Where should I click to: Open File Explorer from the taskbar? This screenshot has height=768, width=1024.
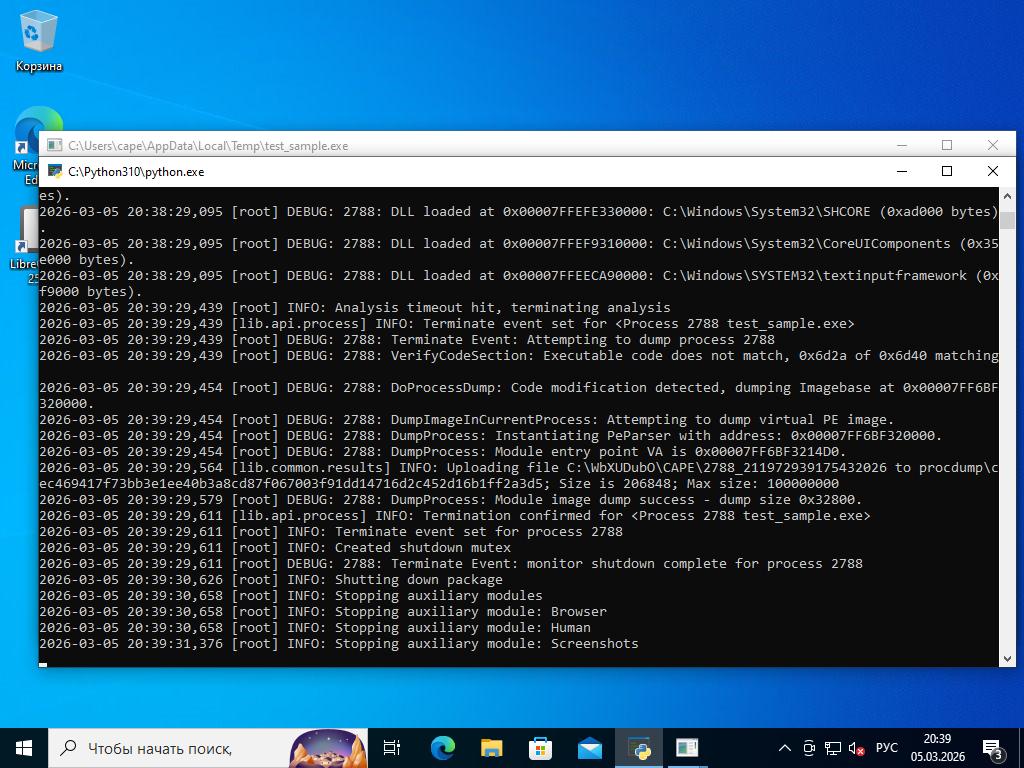491,747
